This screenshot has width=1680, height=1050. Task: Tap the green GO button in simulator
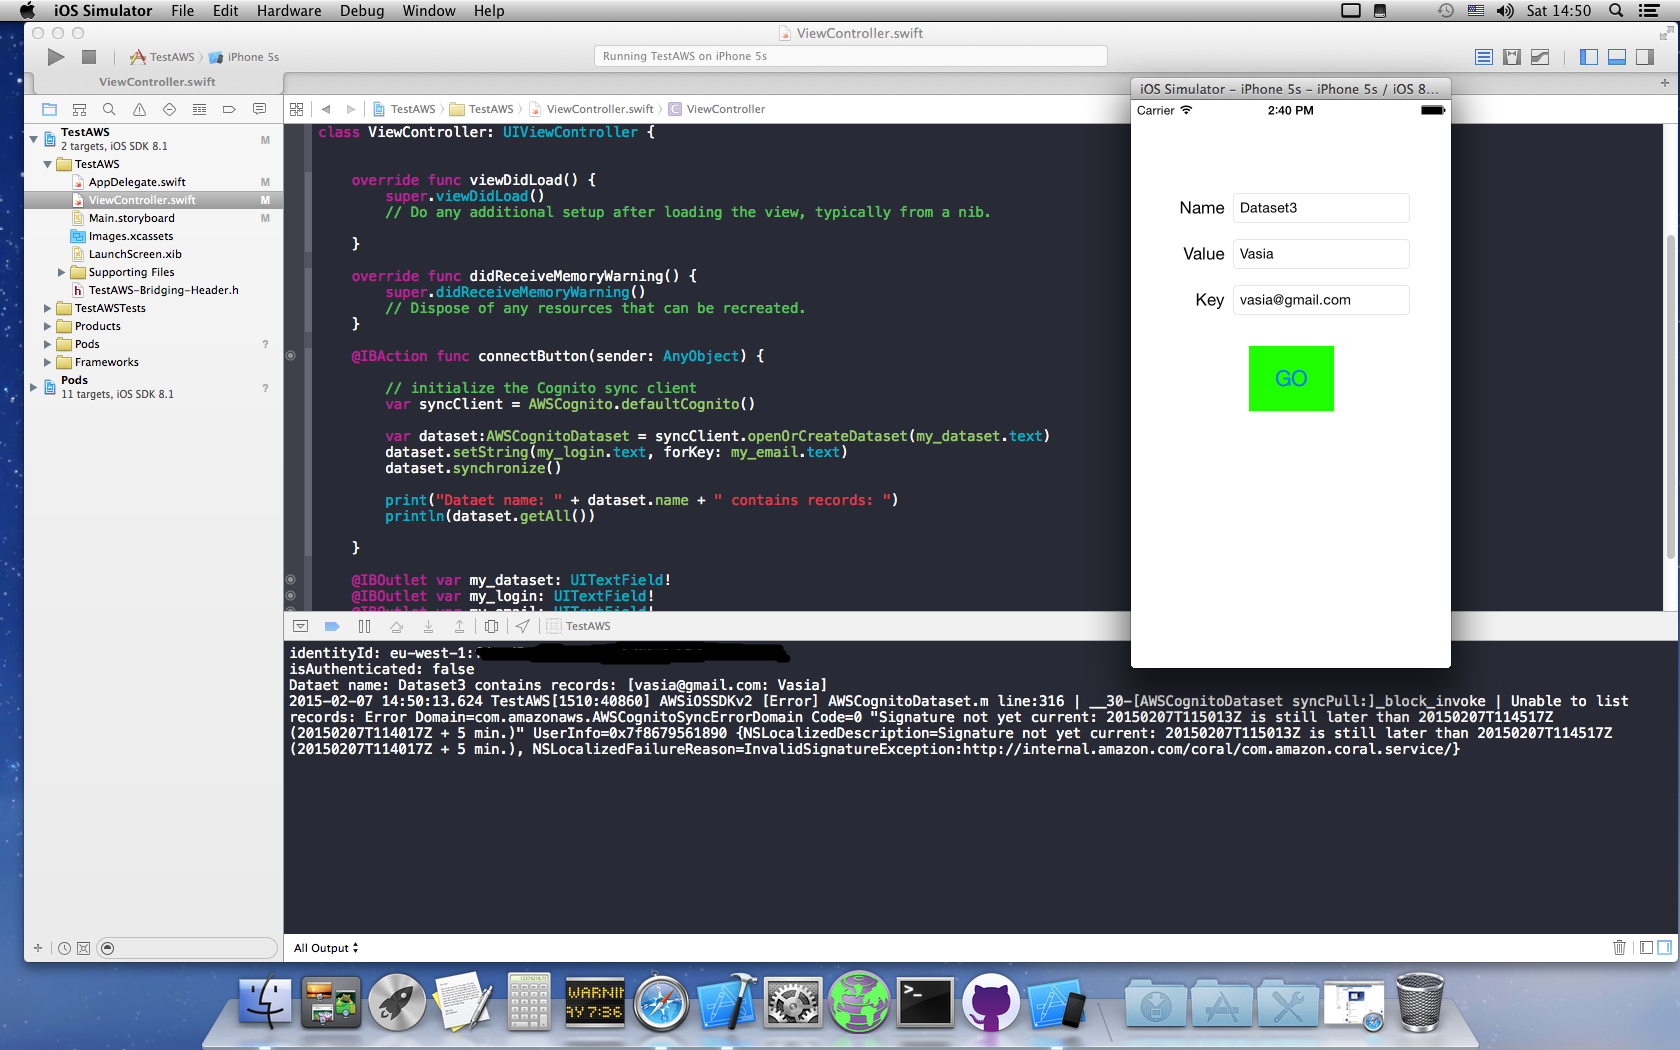tap(1291, 378)
